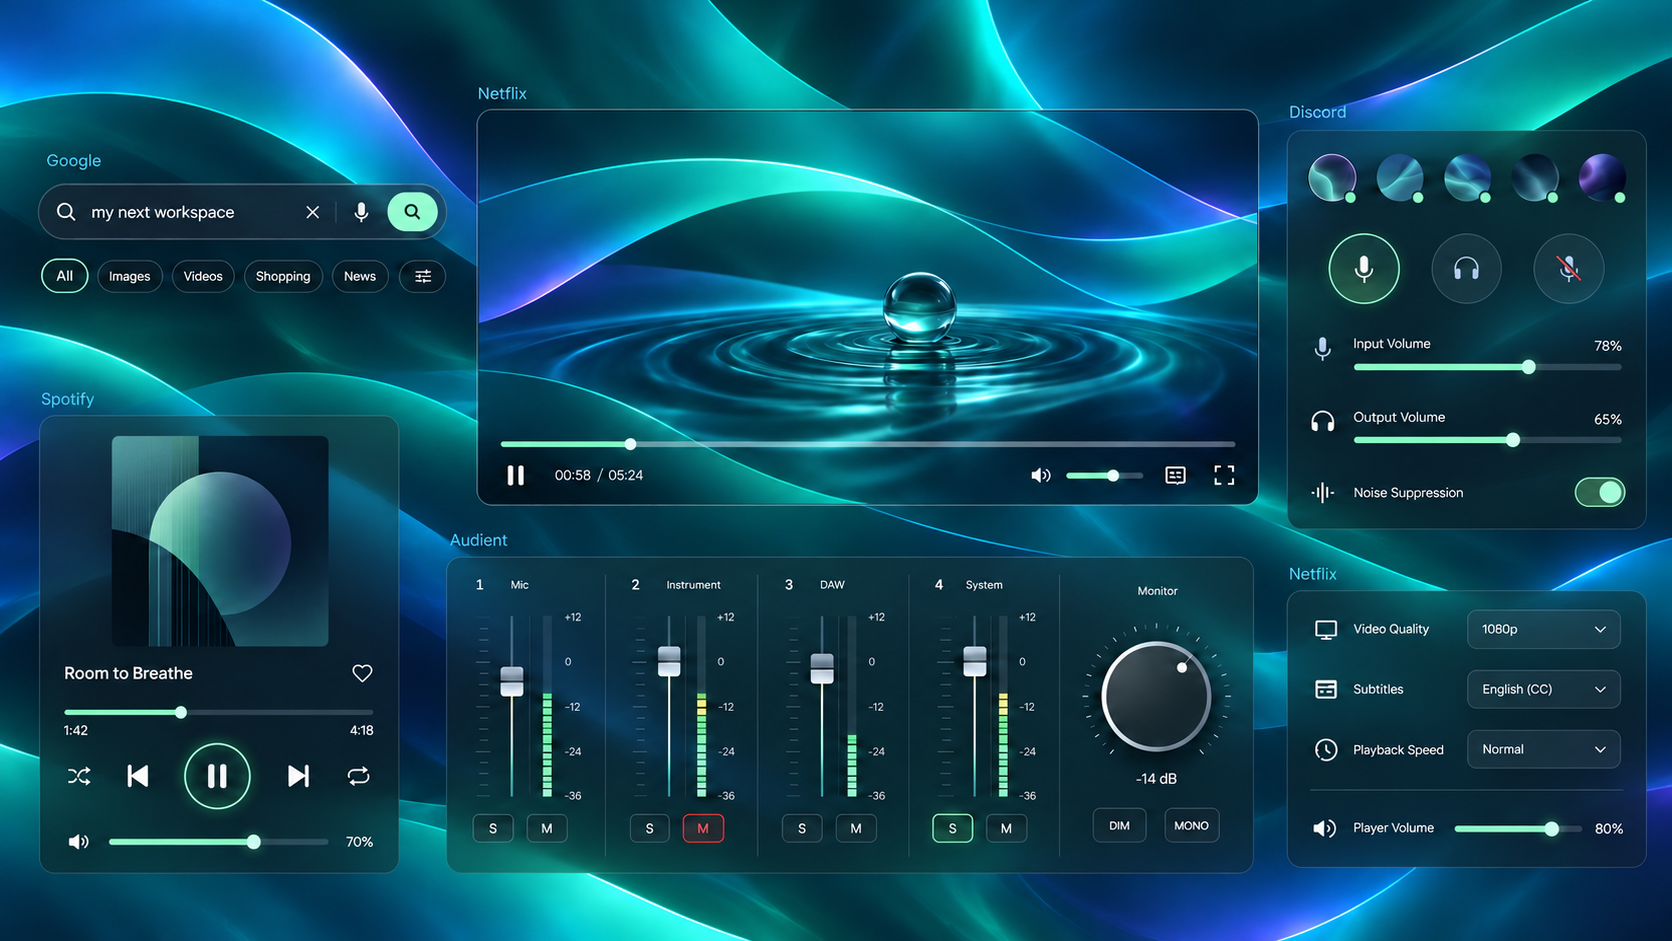Mute Spotify using the speaker icon
Viewport: 1672px width, 941px height.
pyautogui.click(x=78, y=842)
